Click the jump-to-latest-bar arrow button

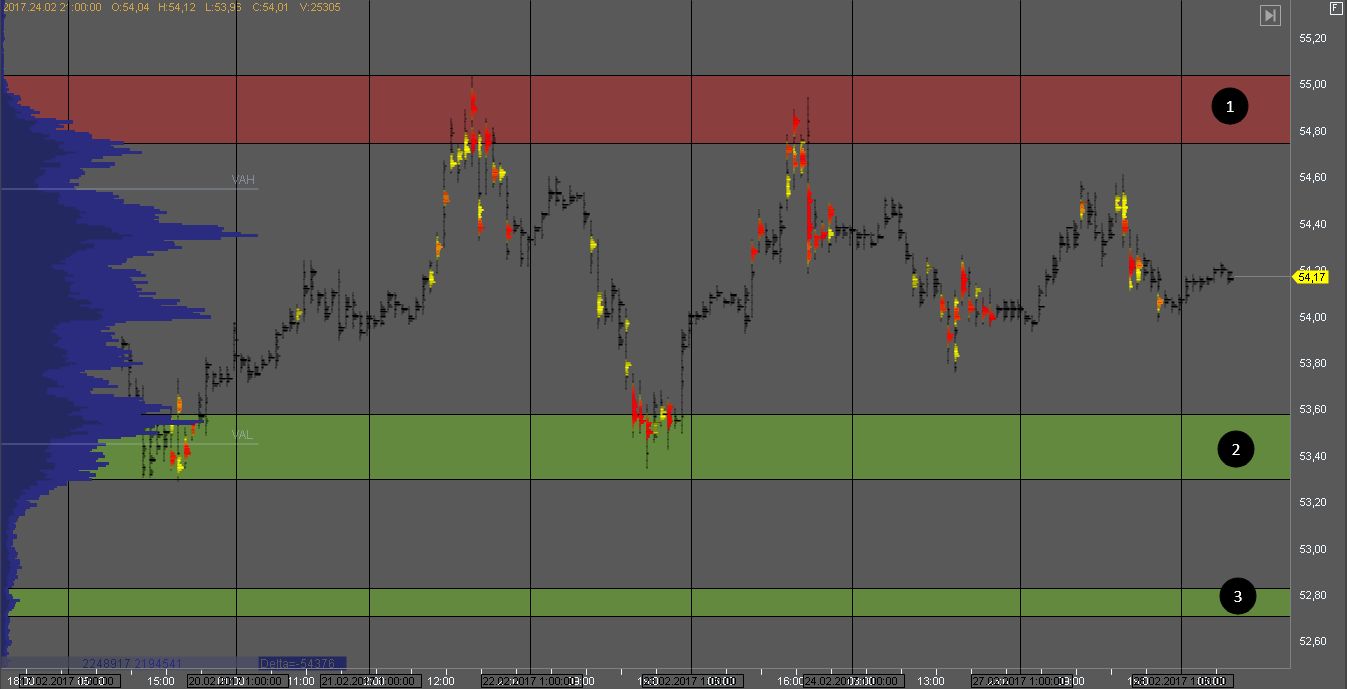[1270, 15]
